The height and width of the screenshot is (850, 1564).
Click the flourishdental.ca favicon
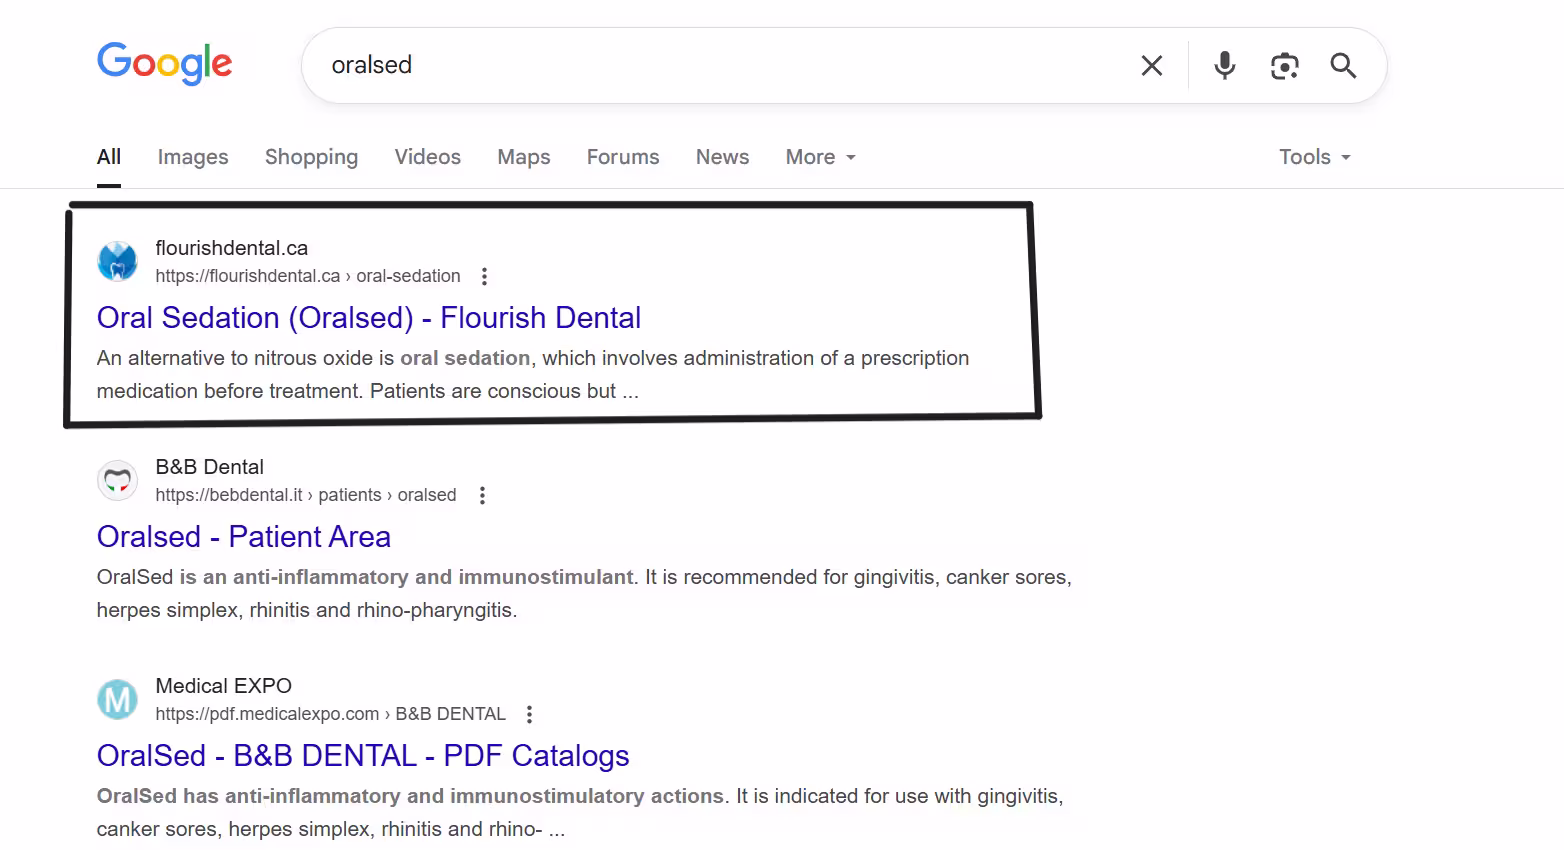tap(117, 262)
